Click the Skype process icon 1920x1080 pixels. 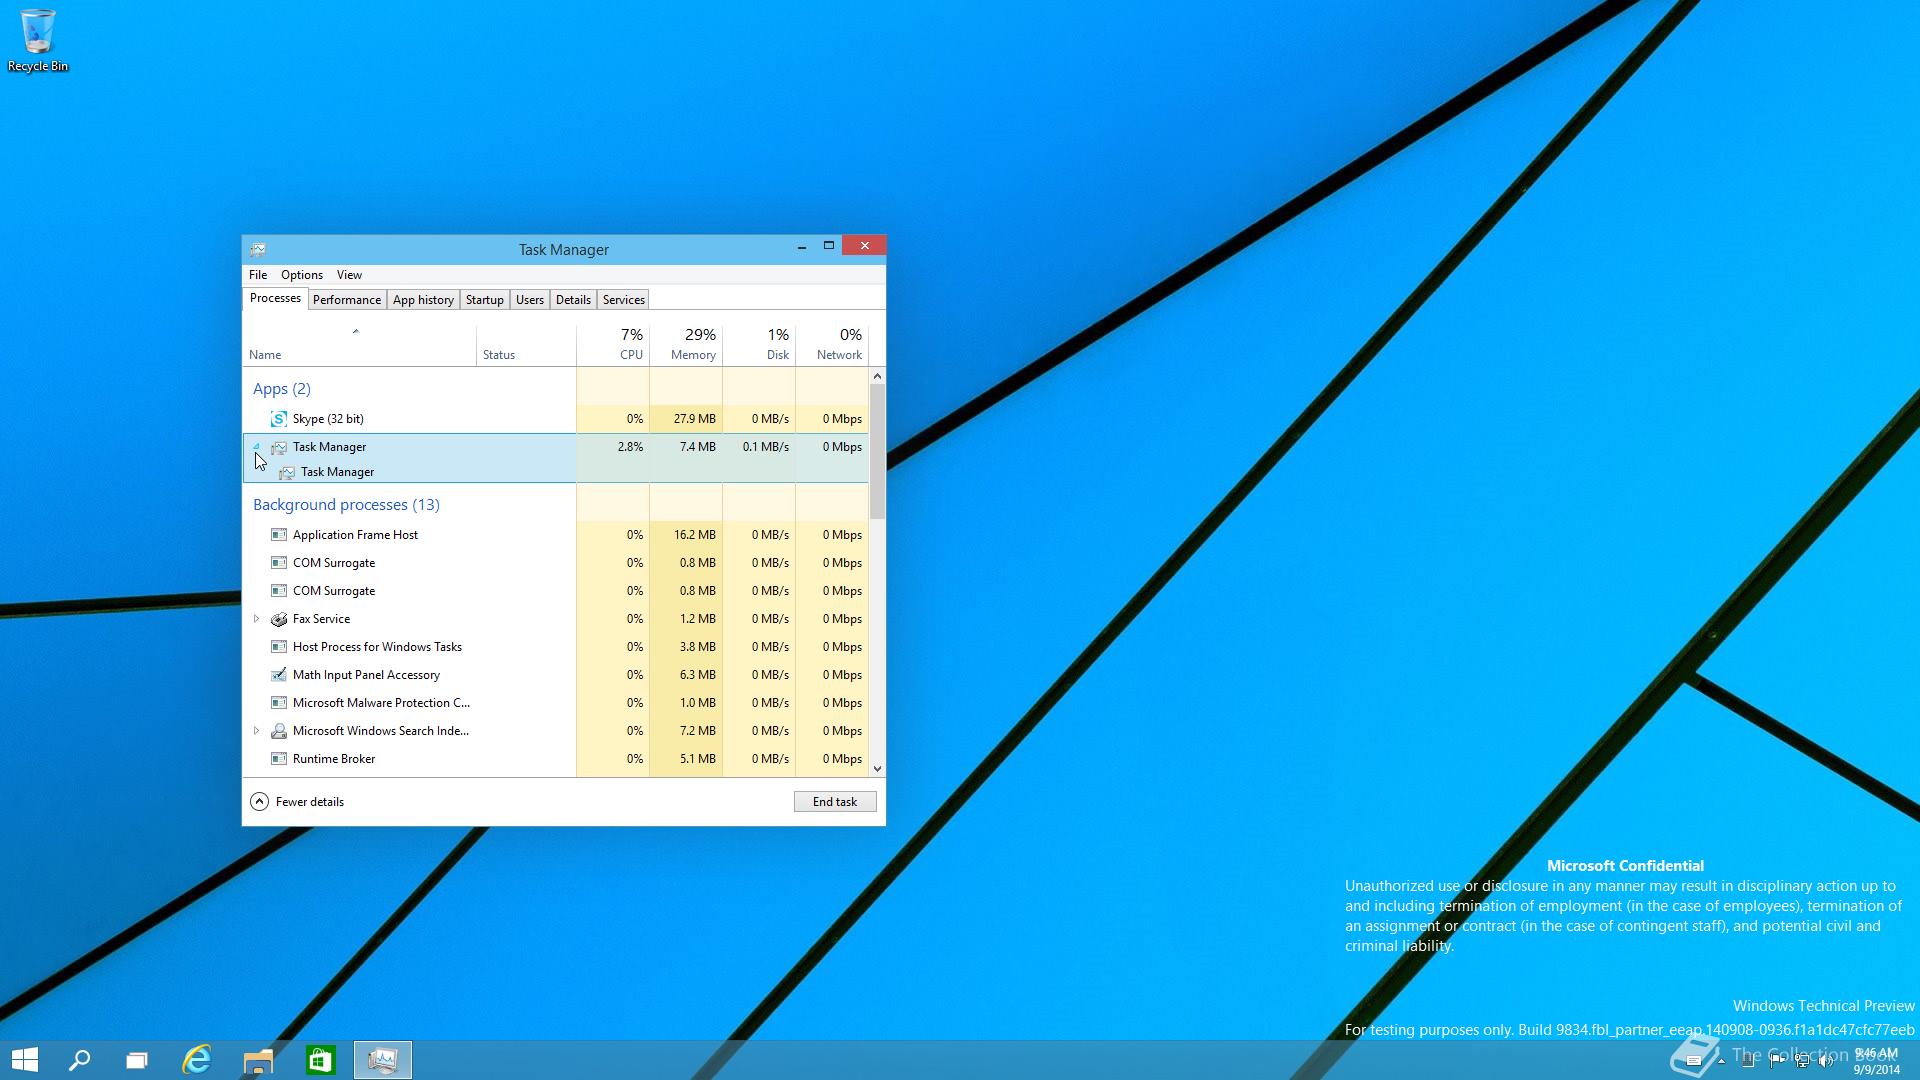[x=279, y=419]
